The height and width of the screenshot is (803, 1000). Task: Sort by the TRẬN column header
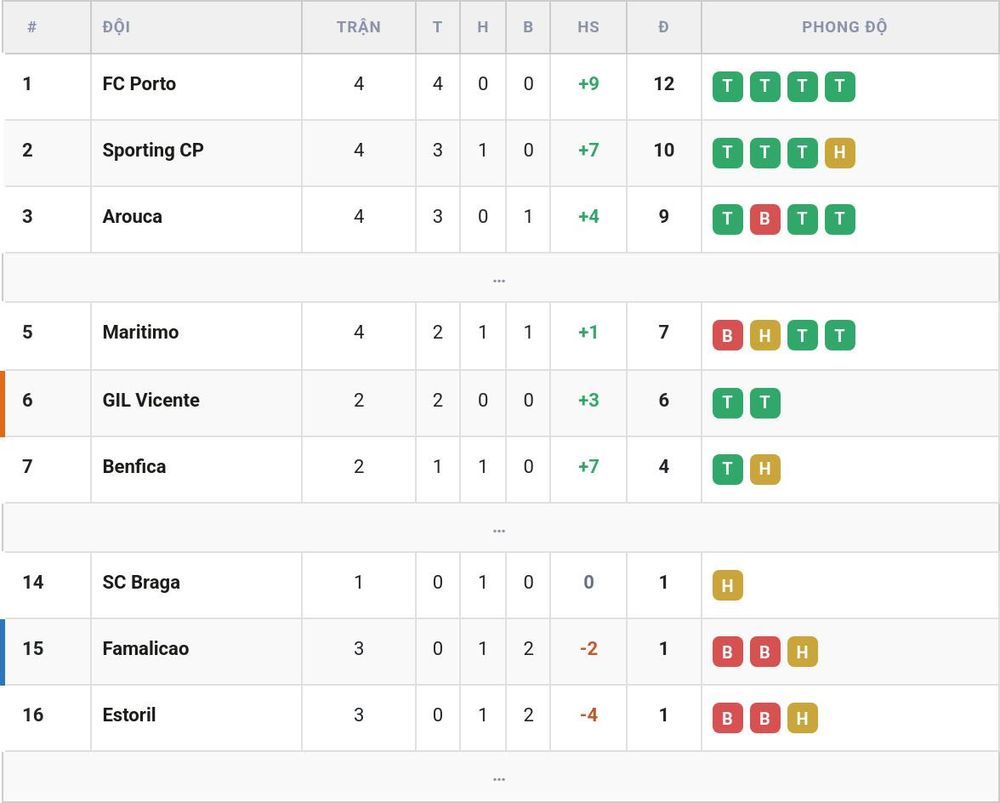coord(358,27)
